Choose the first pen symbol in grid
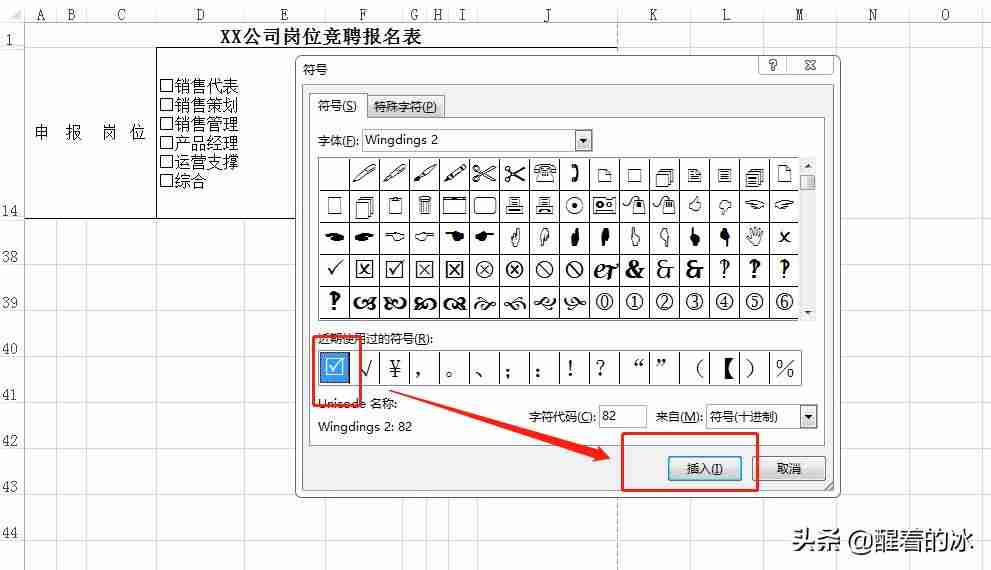The width and height of the screenshot is (991, 570). pyautogui.click(x=364, y=173)
